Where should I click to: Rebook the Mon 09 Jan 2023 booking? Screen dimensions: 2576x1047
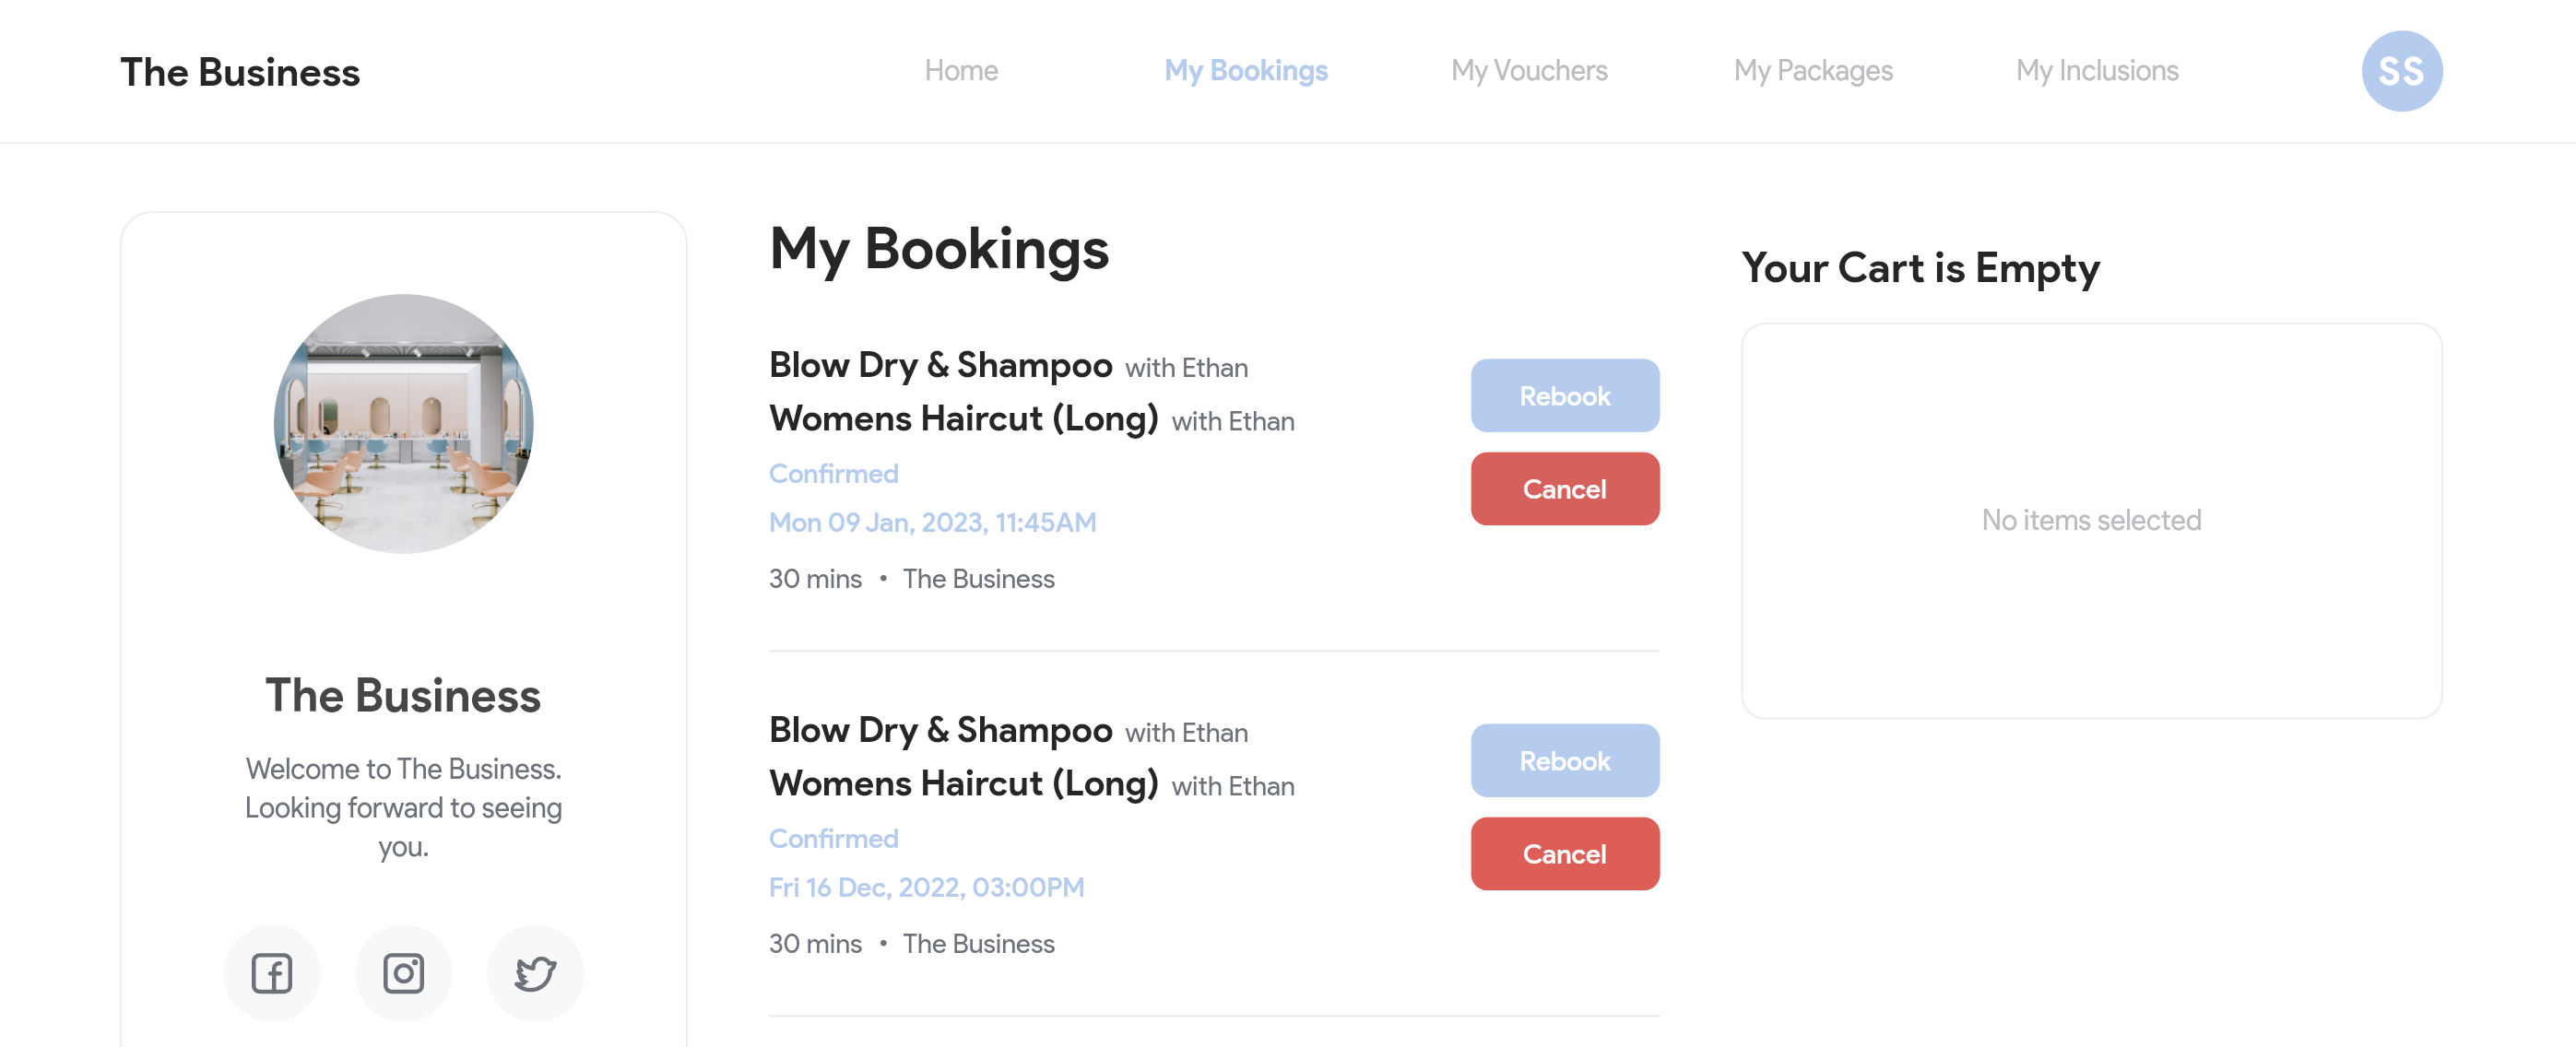[x=1565, y=396]
